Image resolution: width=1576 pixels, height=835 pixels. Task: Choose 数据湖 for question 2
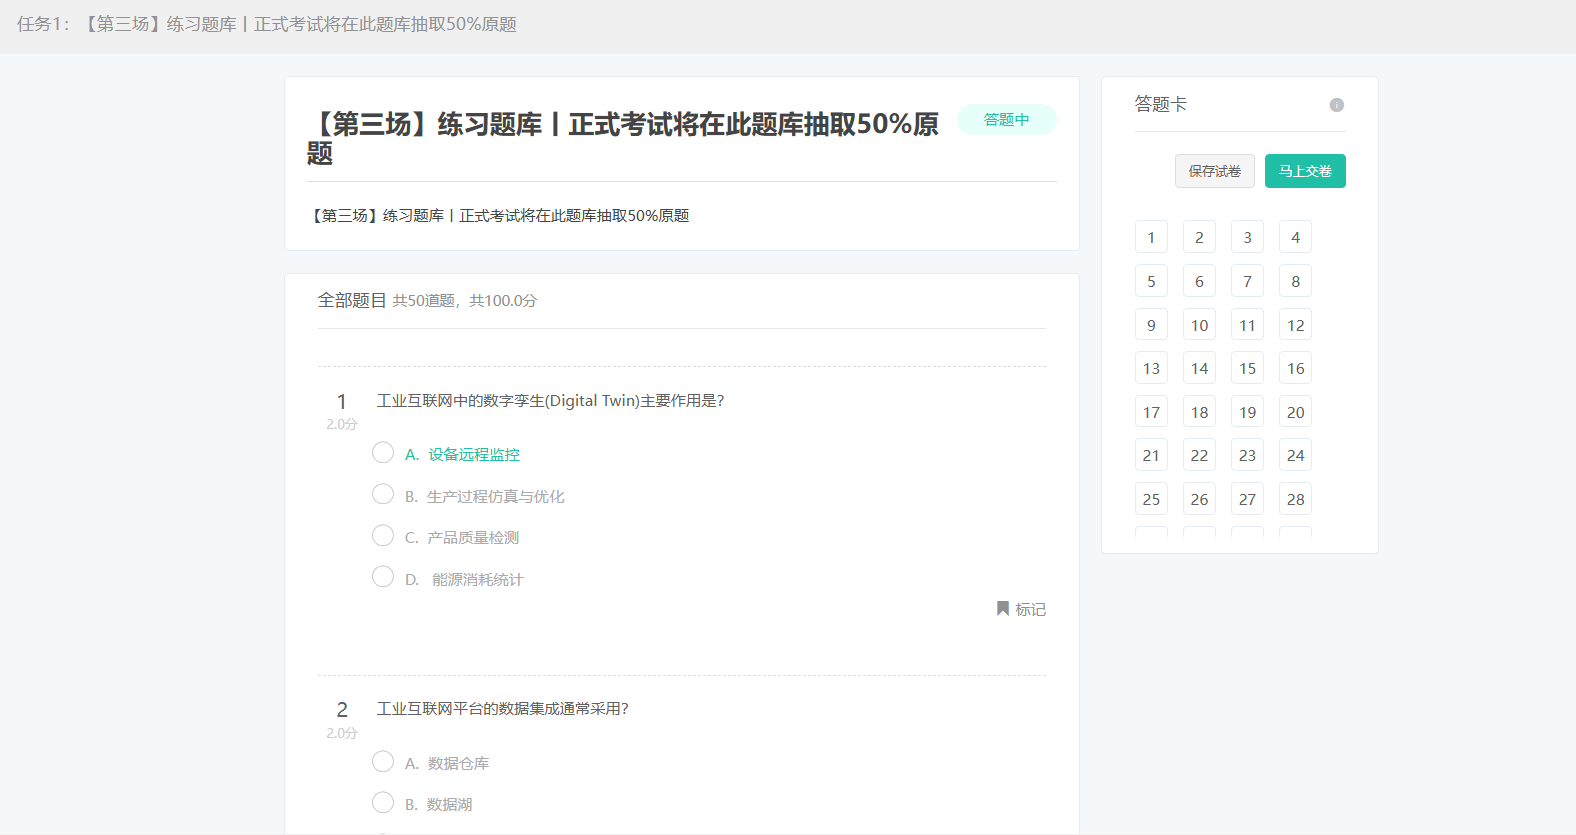(x=383, y=803)
